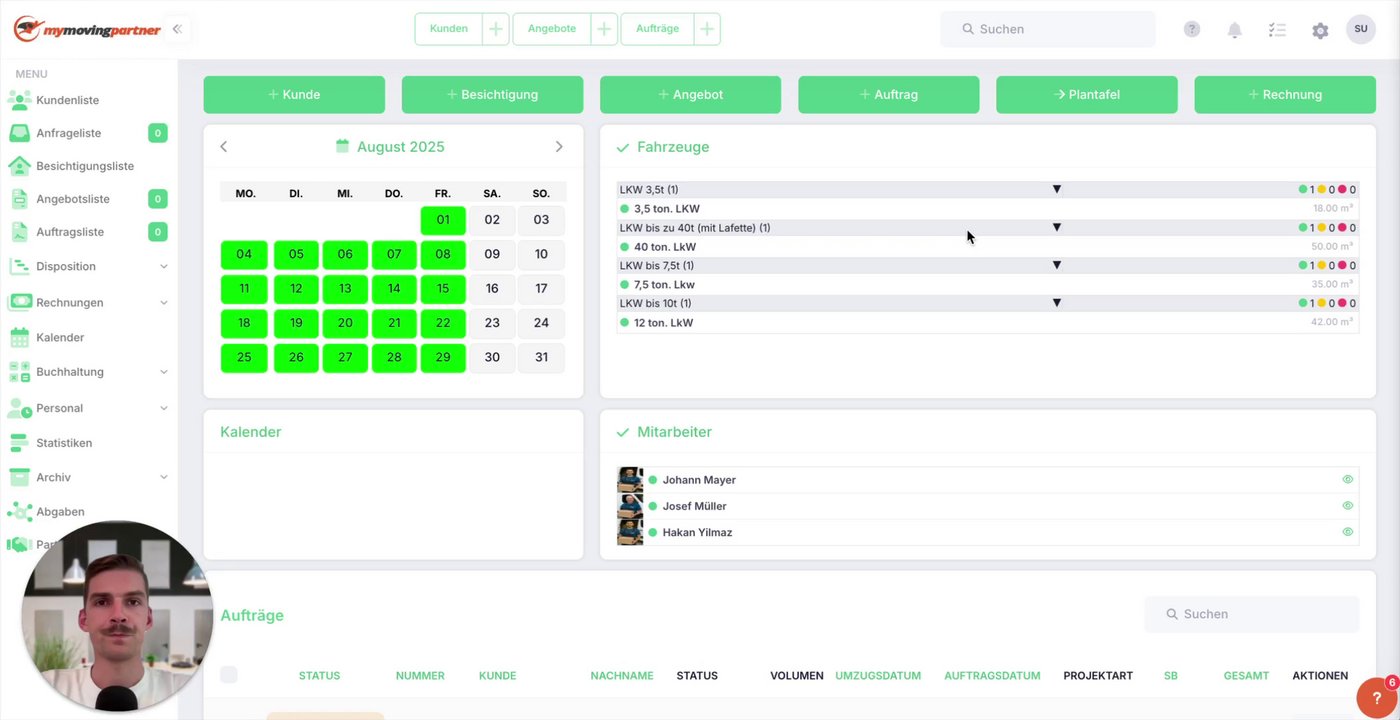Click the Kundenliste sidebar icon
Viewport: 1400px width, 720px height.
19,100
